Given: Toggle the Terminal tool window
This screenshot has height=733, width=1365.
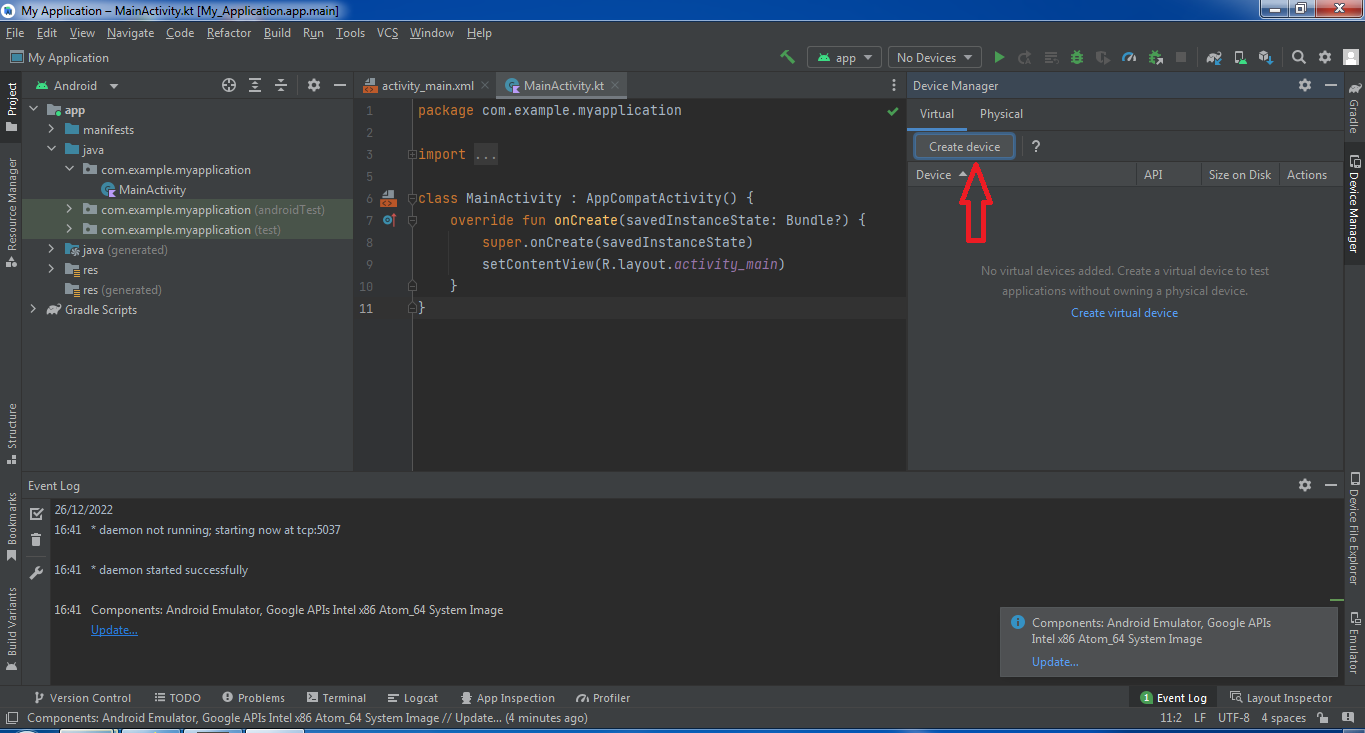Looking at the screenshot, I should [x=336, y=698].
